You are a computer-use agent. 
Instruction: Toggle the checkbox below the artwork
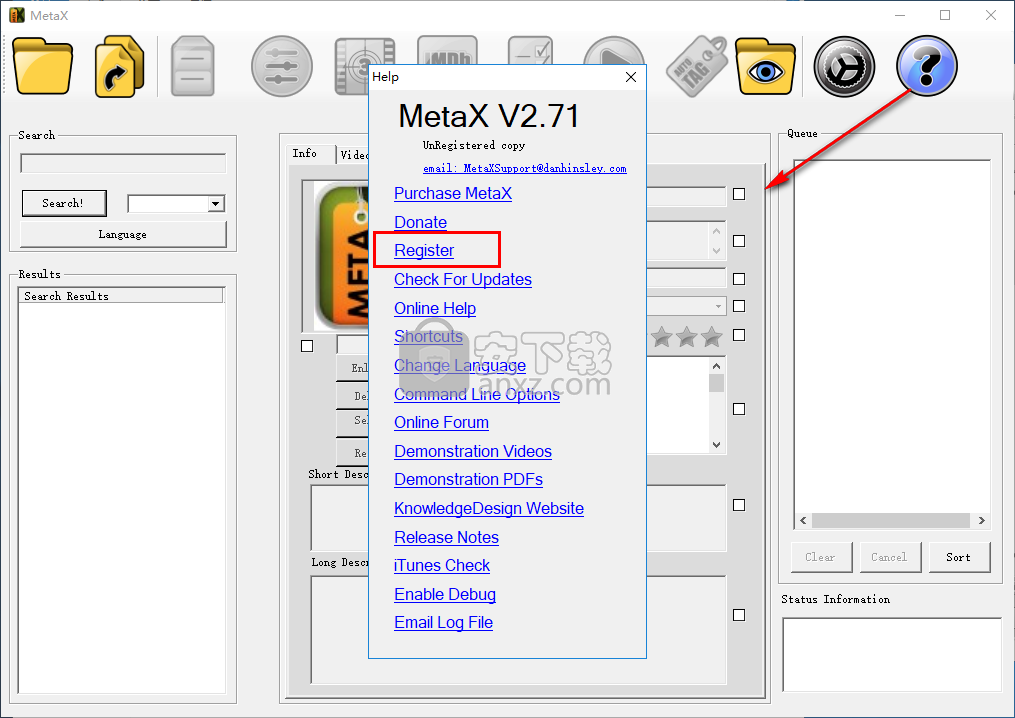(307, 346)
